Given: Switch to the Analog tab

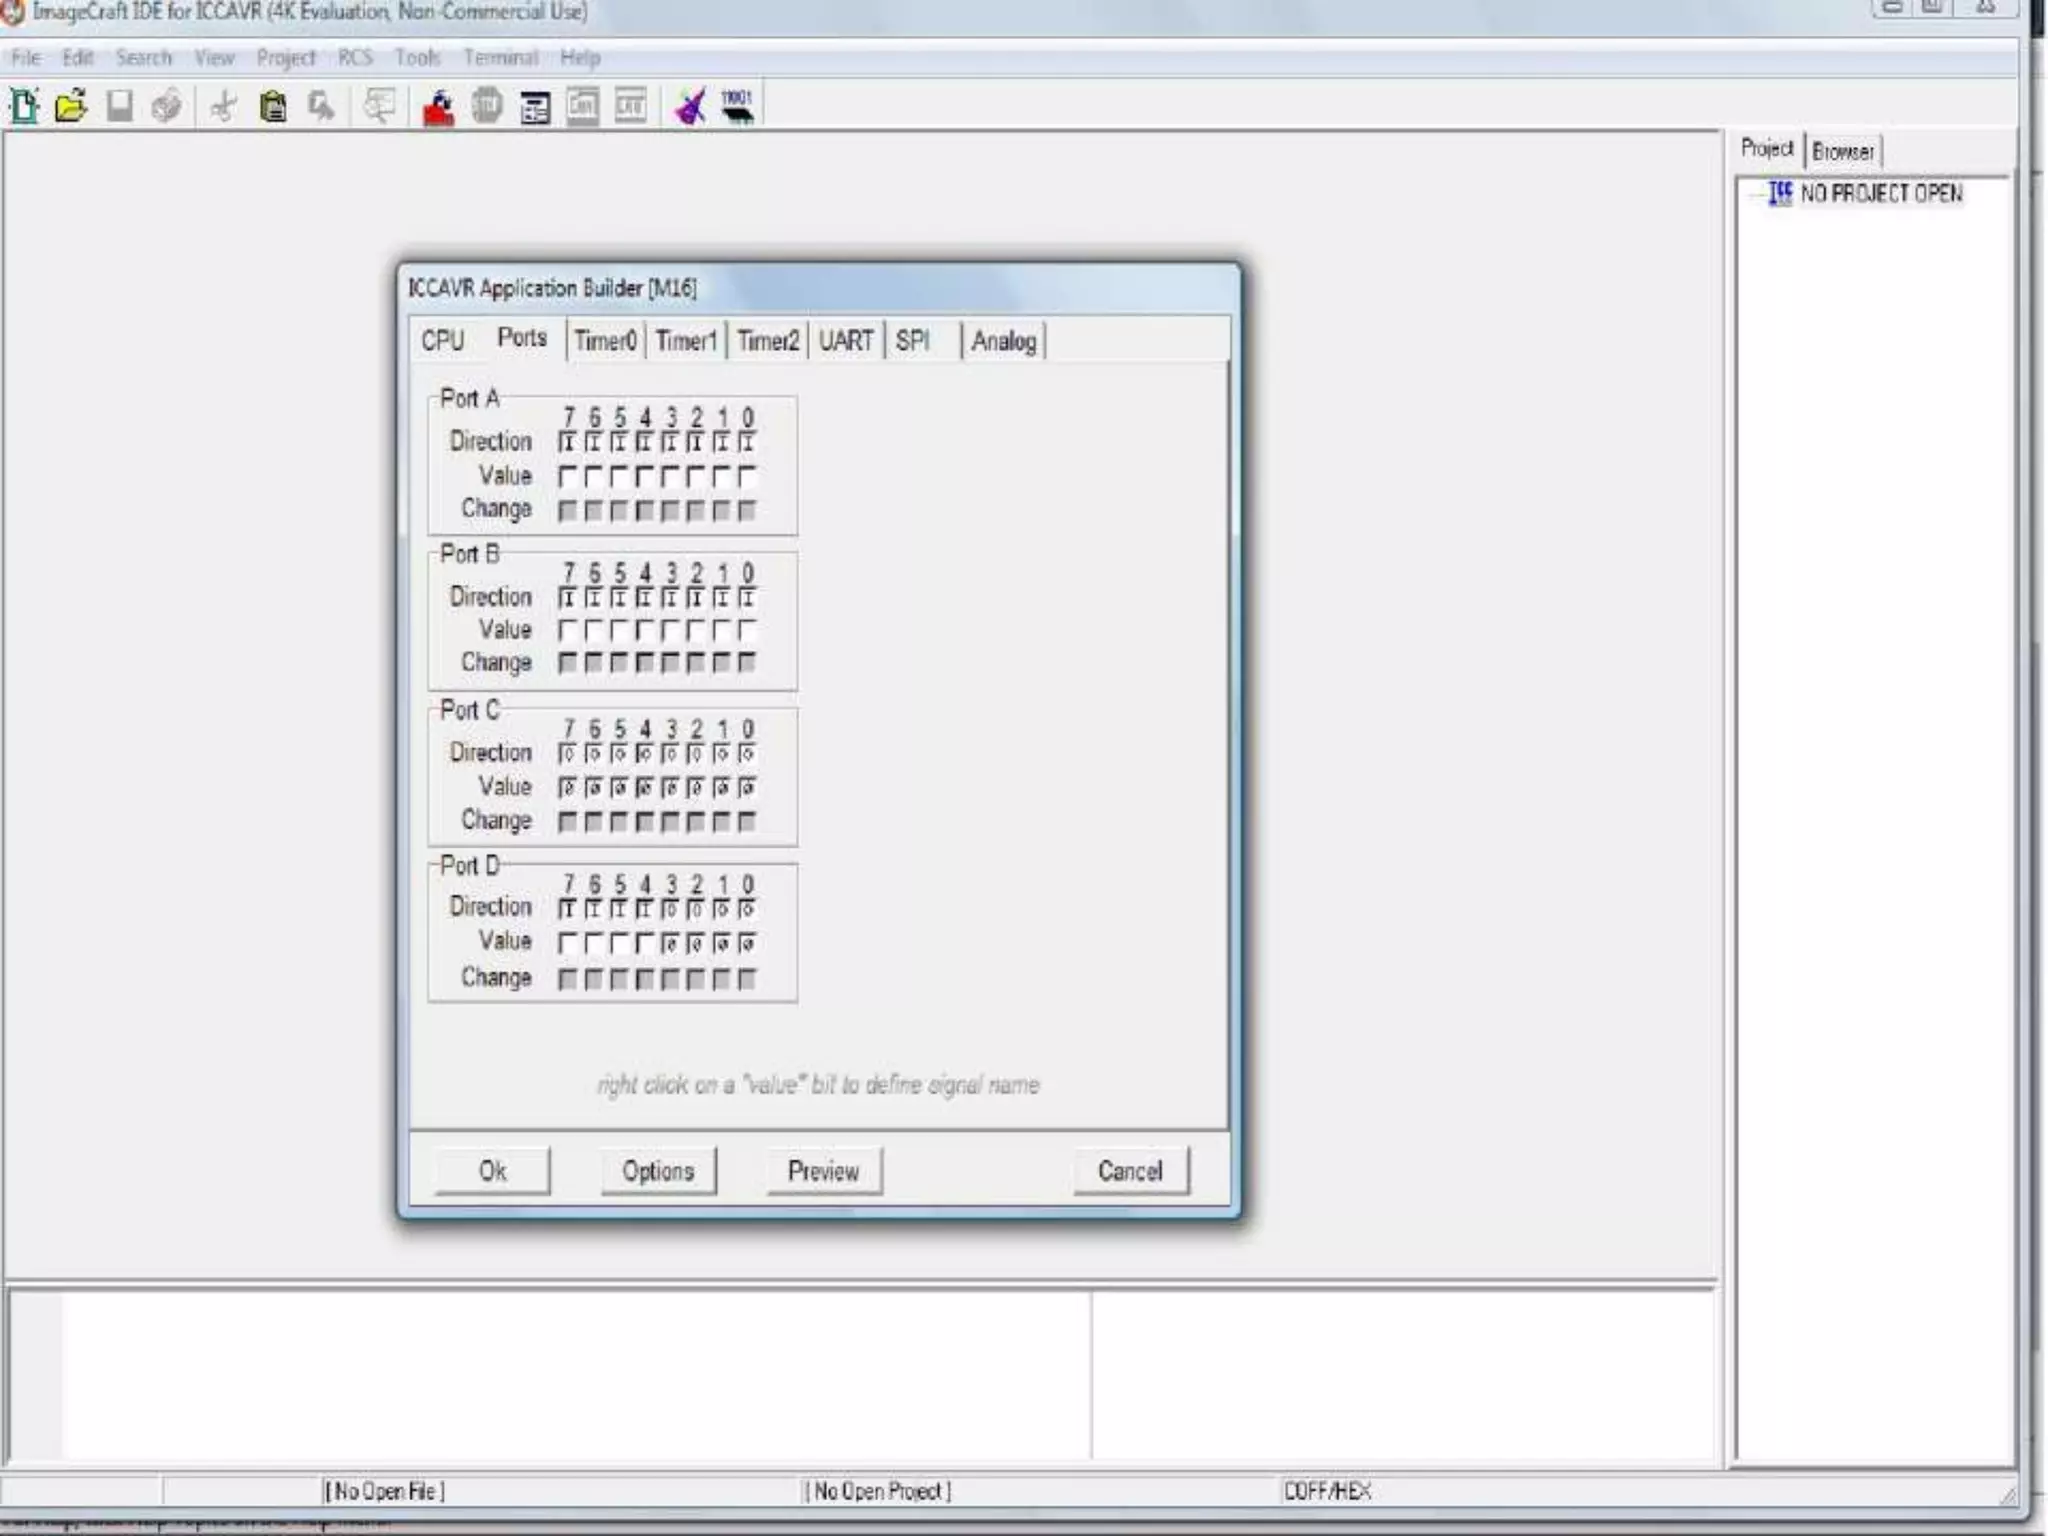Looking at the screenshot, I should tap(1004, 341).
